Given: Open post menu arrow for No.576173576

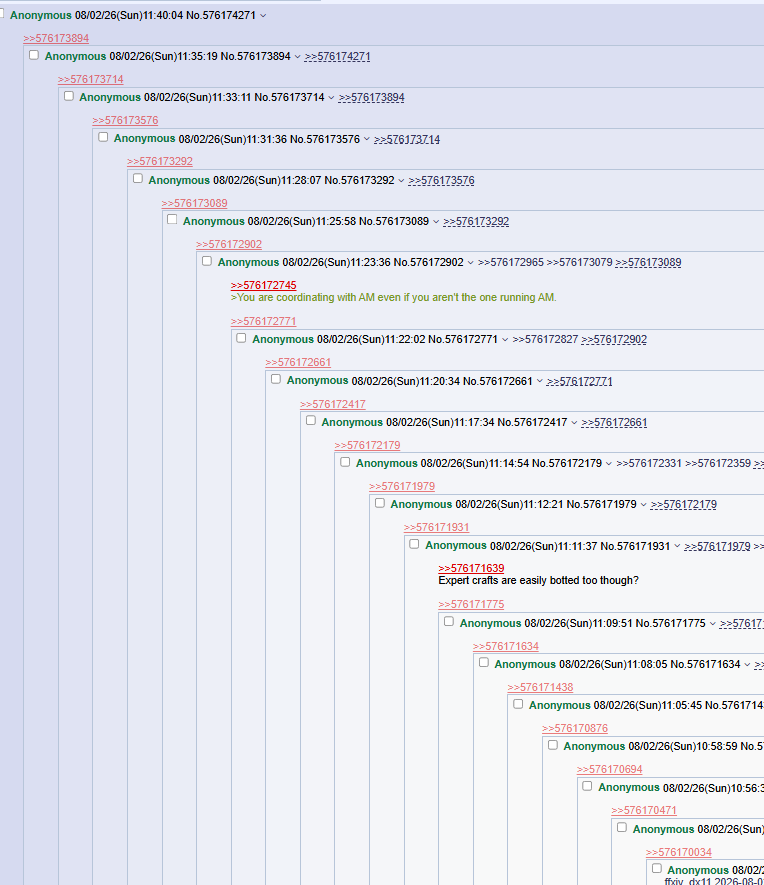Looking at the screenshot, I should pyautogui.click(x=367, y=139).
